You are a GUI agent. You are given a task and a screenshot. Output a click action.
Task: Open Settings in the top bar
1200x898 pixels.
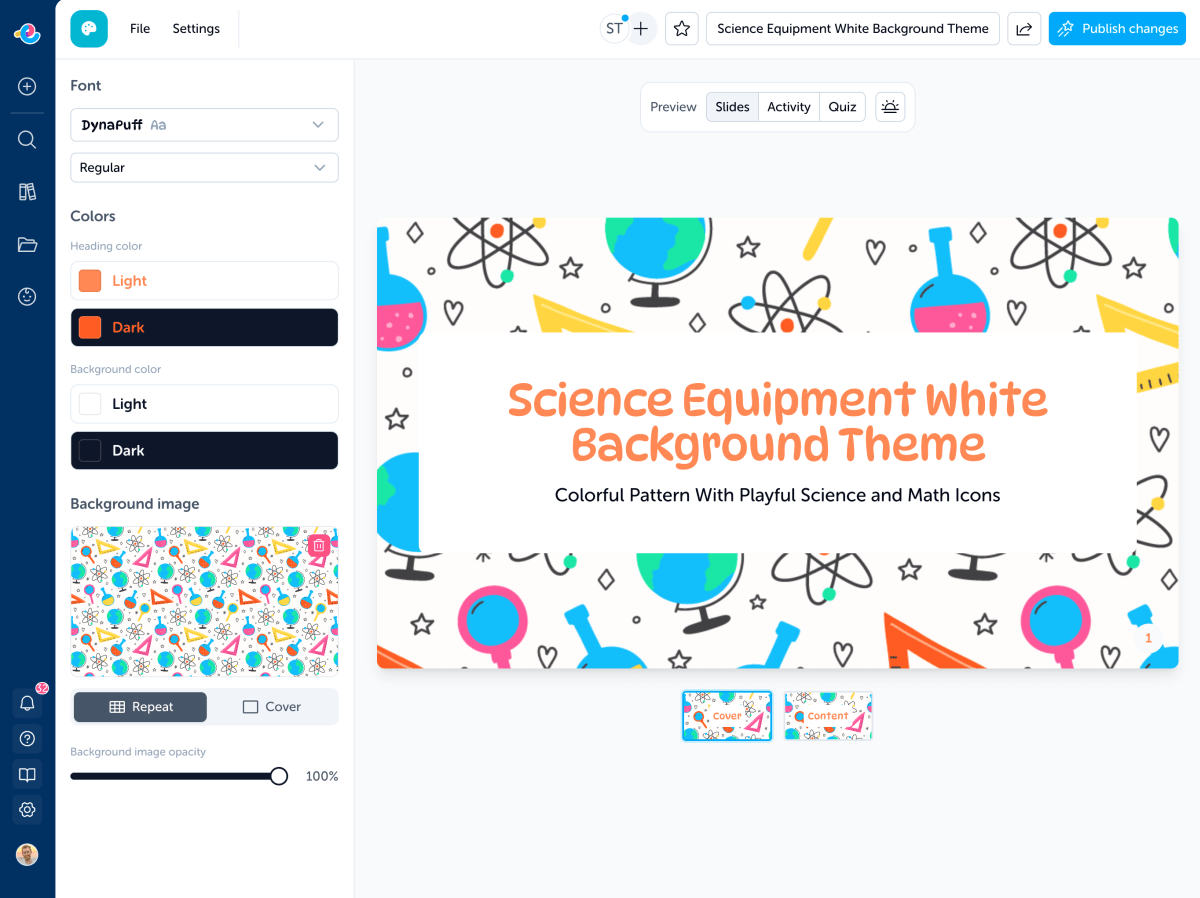coord(196,29)
